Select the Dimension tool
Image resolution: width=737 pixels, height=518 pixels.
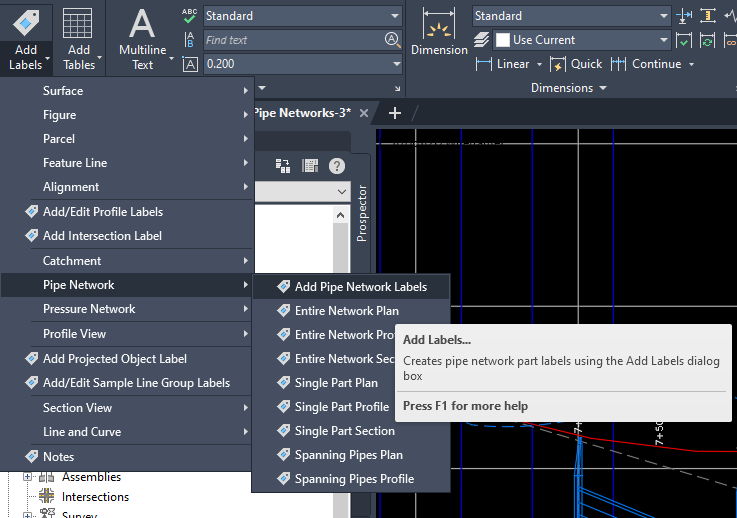point(439,32)
